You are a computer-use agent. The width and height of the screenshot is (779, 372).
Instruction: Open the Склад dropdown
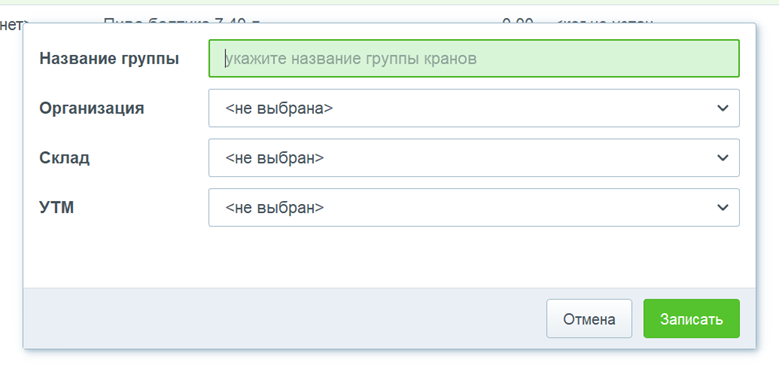coord(474,158)
